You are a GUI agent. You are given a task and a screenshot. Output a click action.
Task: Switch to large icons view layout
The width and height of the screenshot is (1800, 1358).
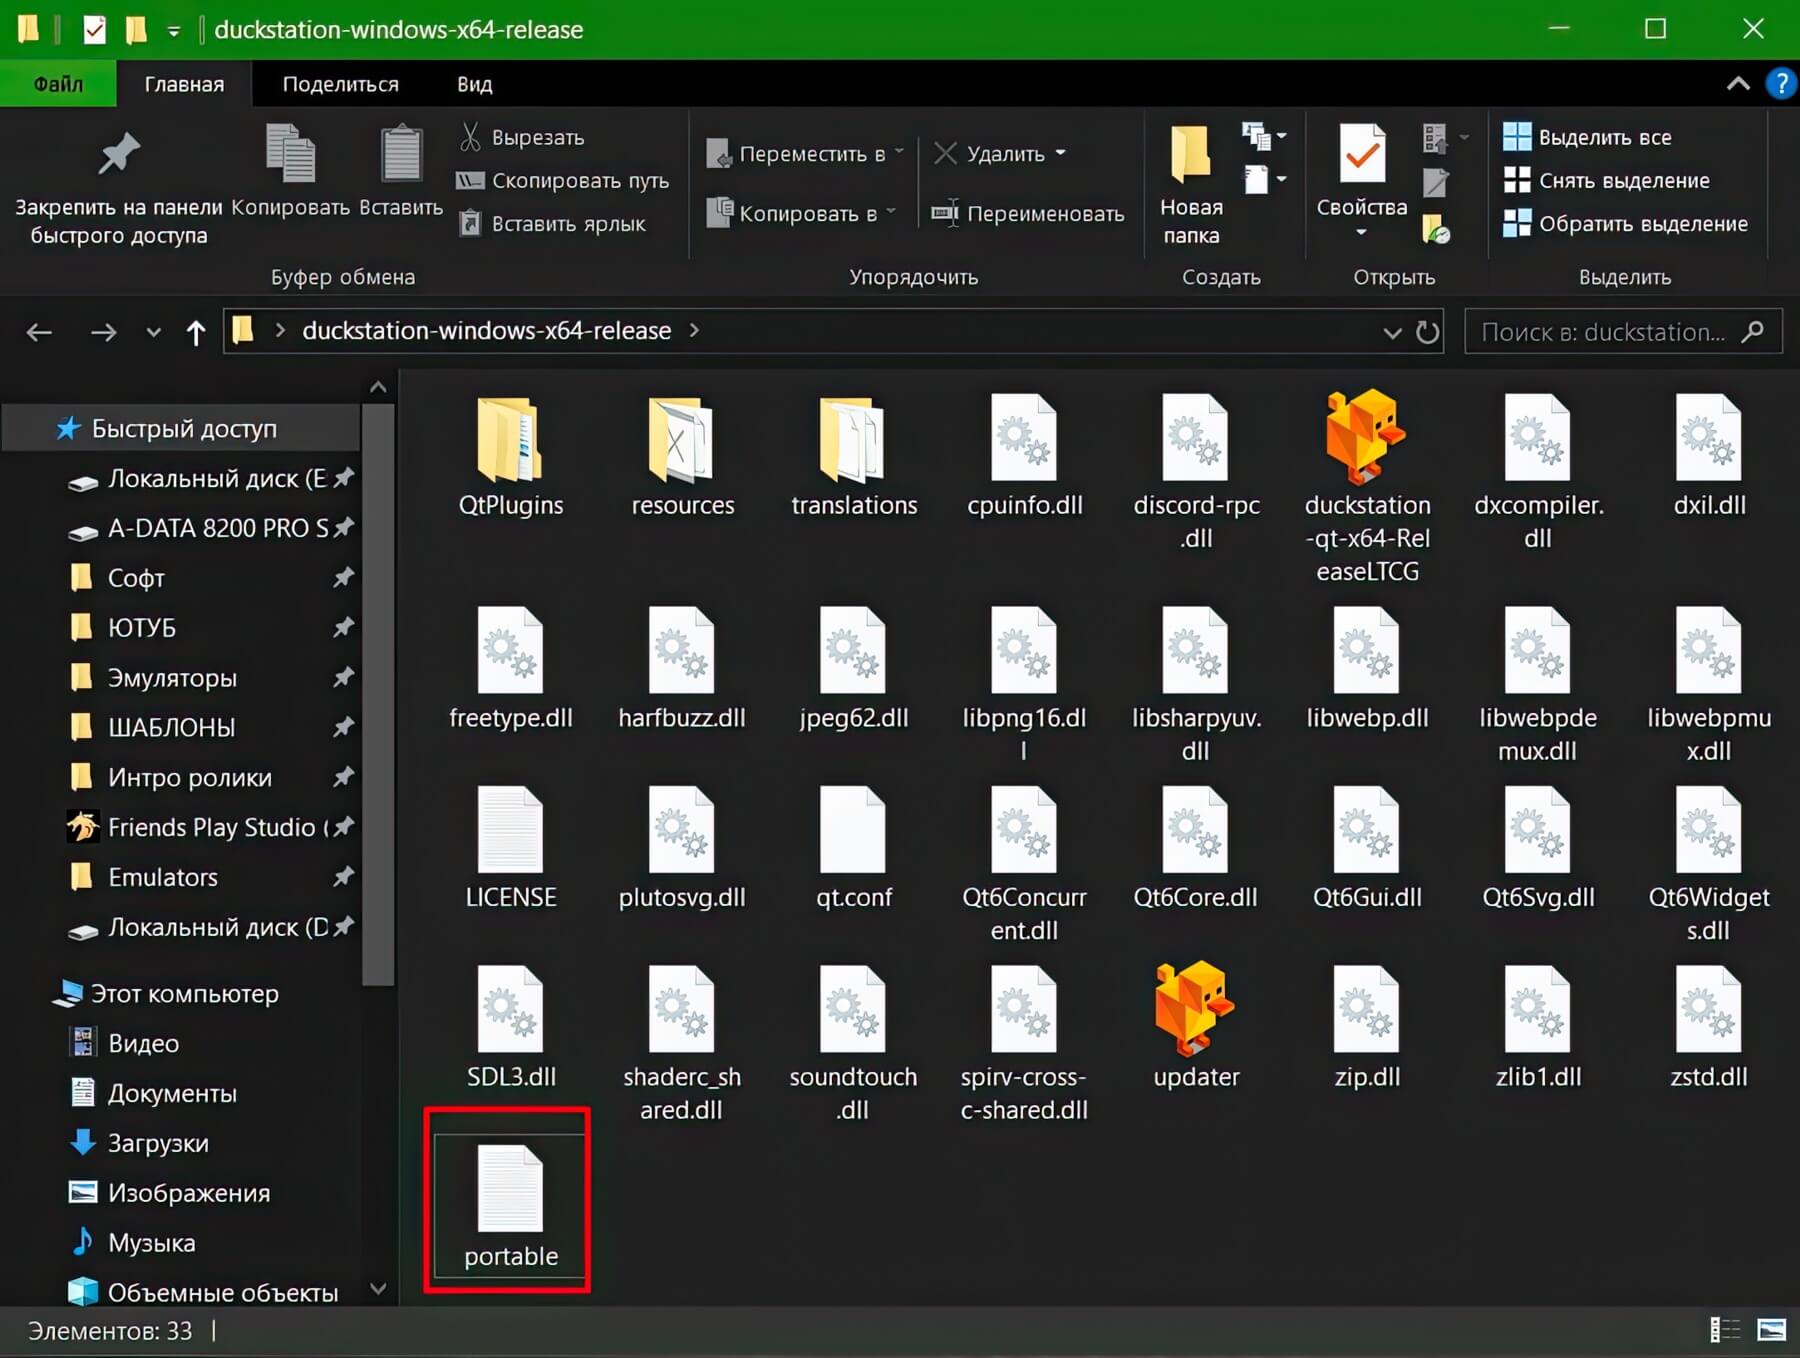[x=1771, y=1330]
